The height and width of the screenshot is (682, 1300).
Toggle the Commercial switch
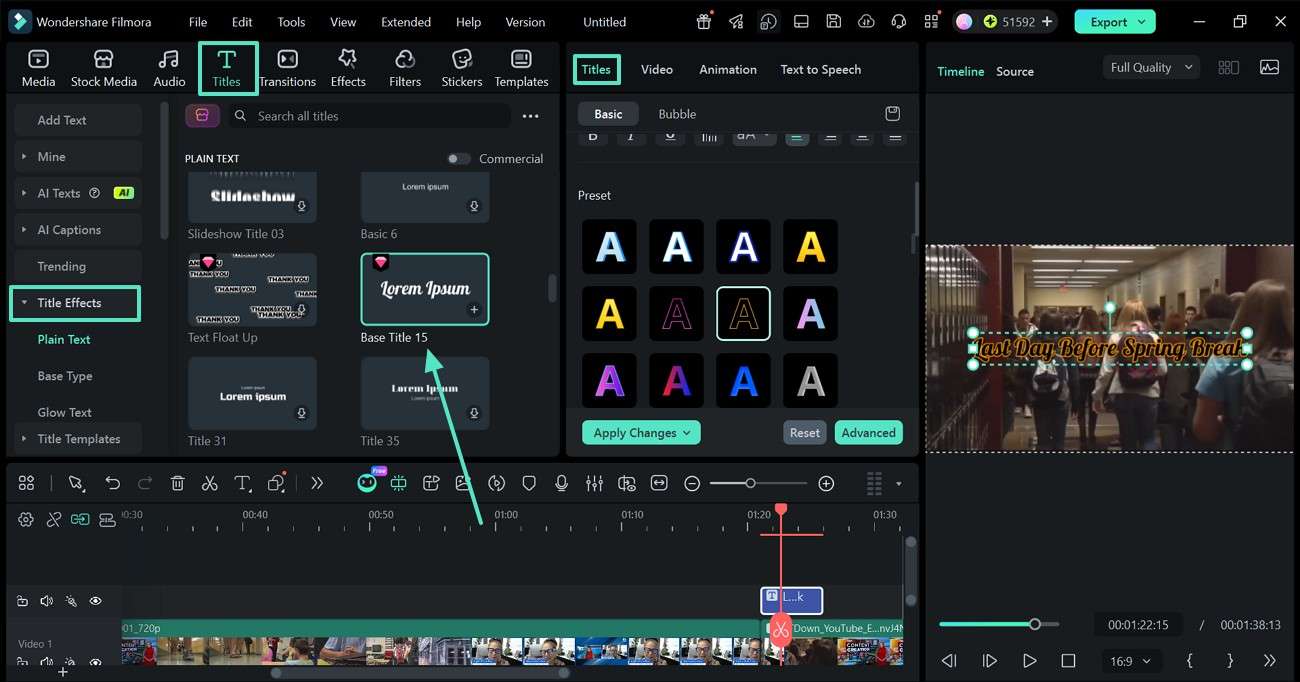coord(458,158)
